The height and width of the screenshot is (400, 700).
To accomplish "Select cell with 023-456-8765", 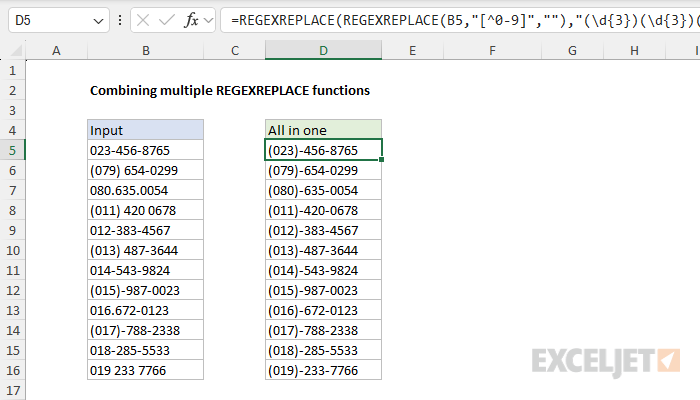I will (146, 150).
